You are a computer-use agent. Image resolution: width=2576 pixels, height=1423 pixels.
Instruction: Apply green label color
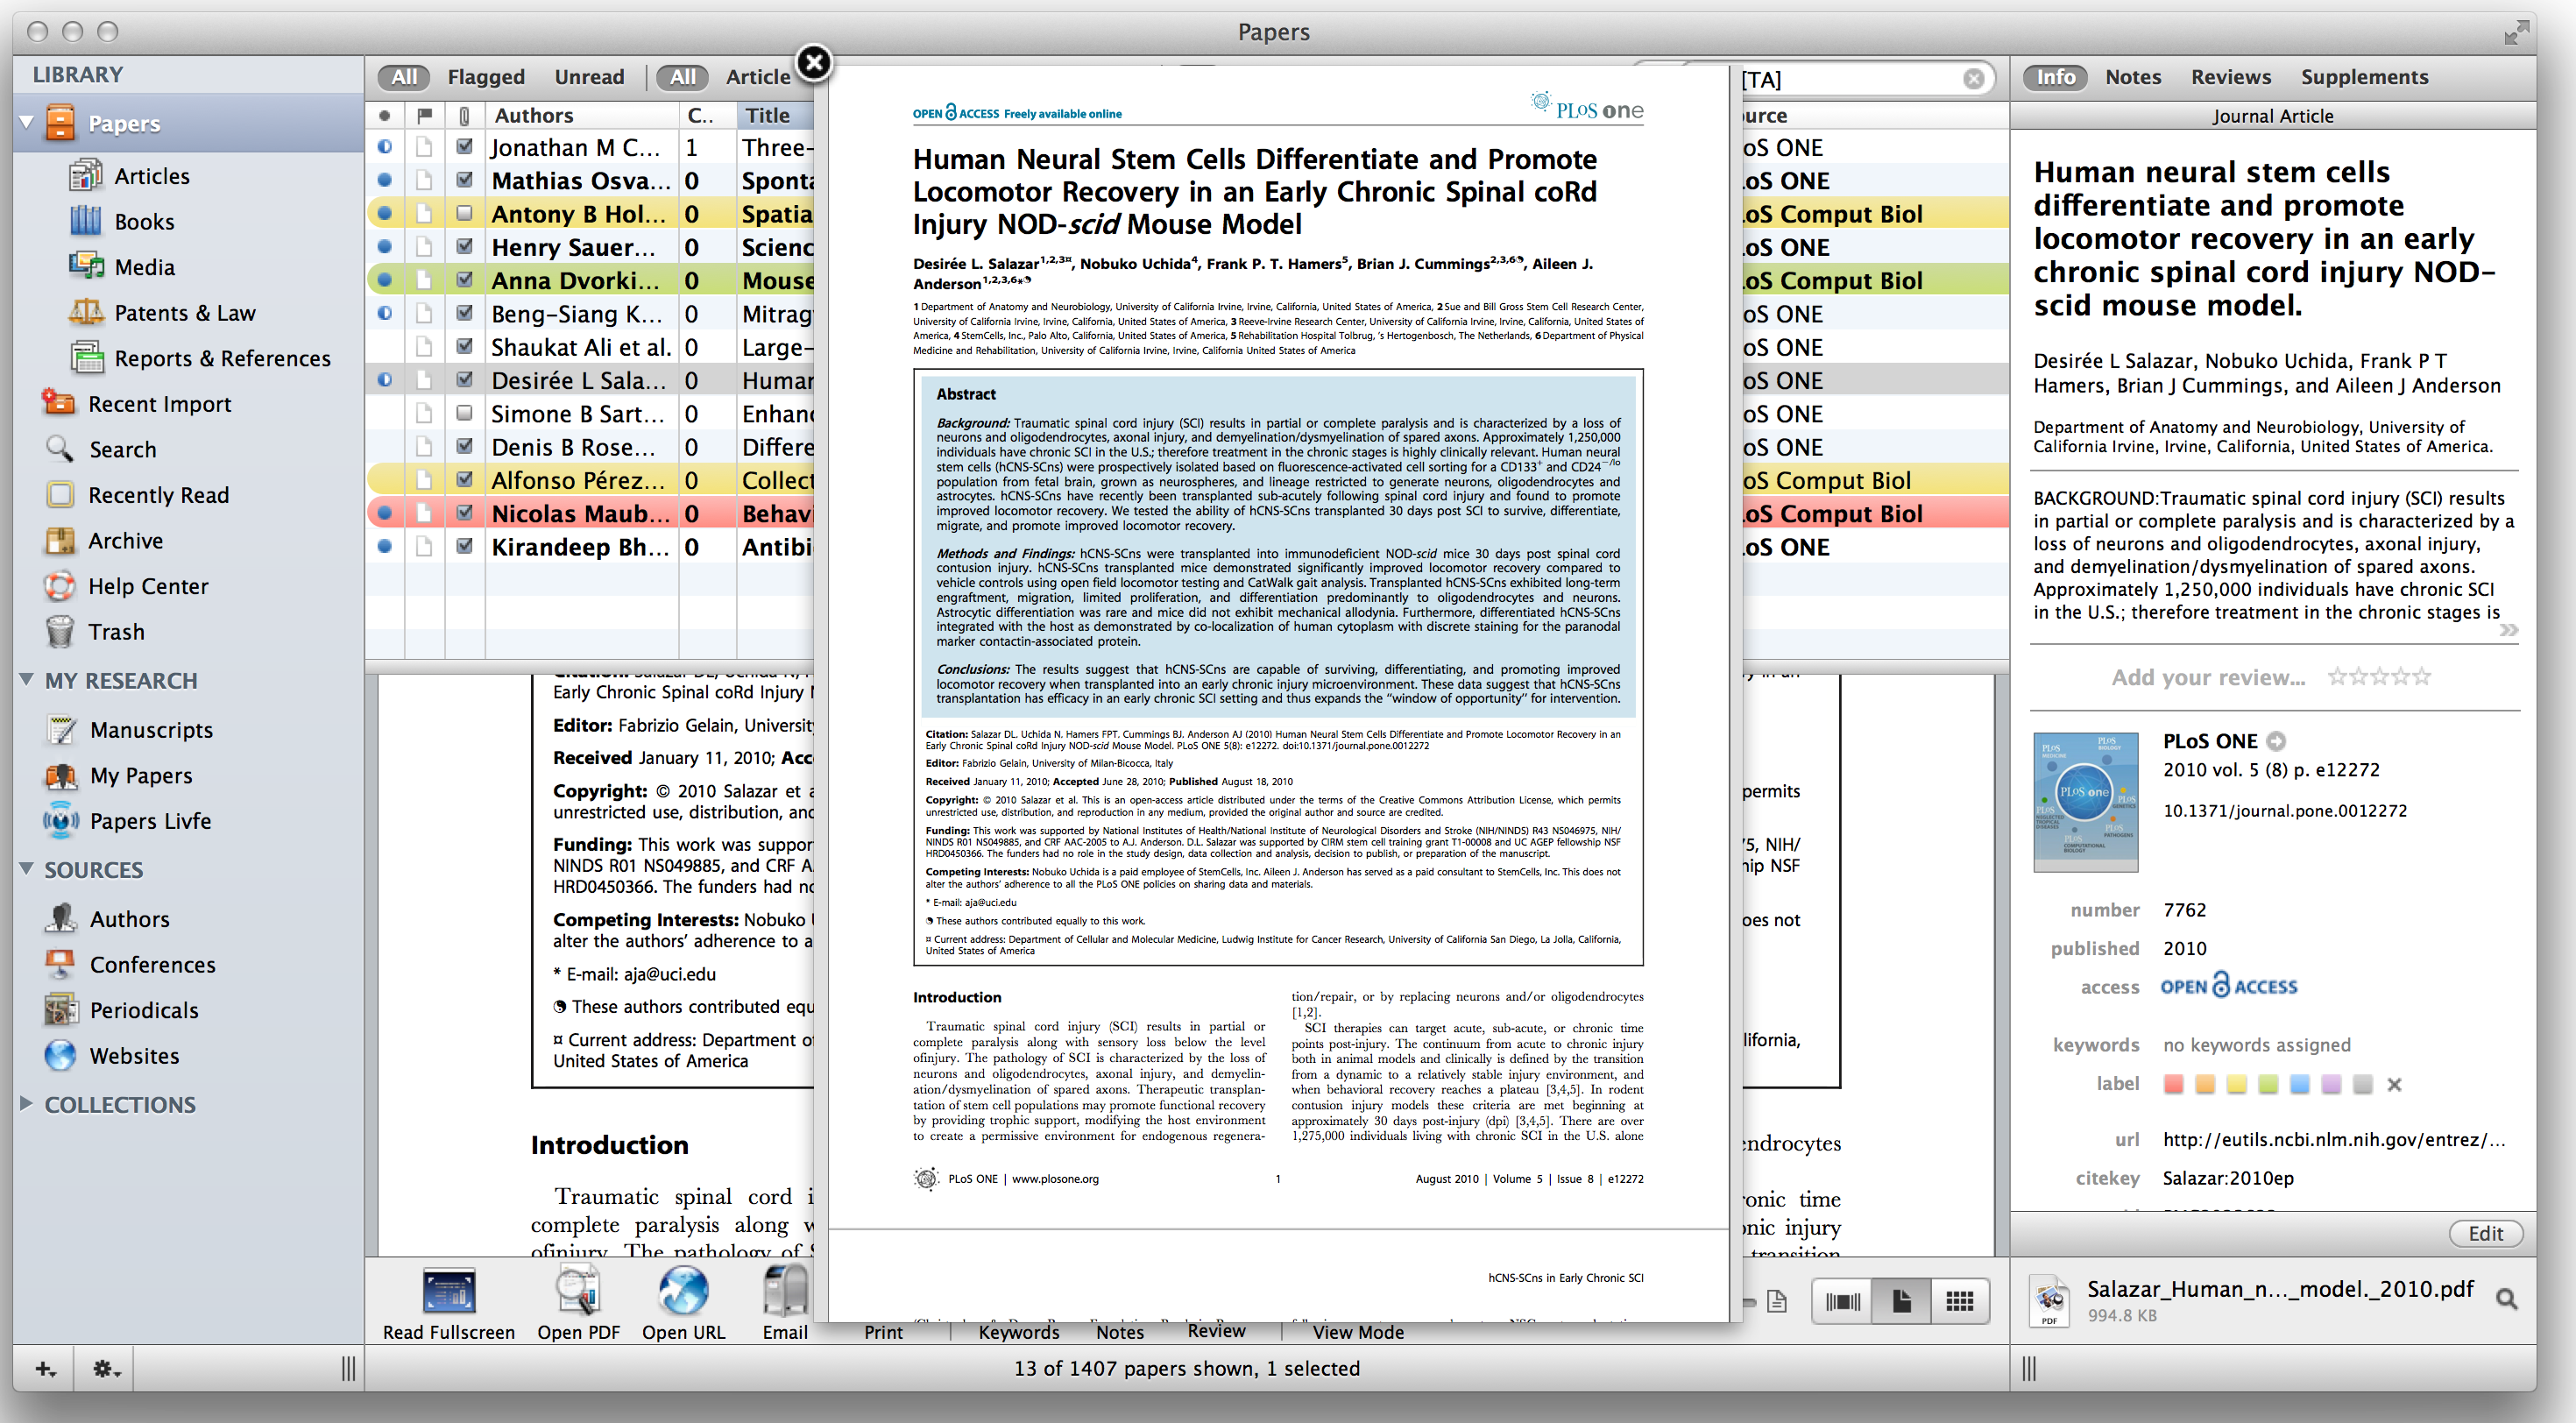point(2268,1084)
